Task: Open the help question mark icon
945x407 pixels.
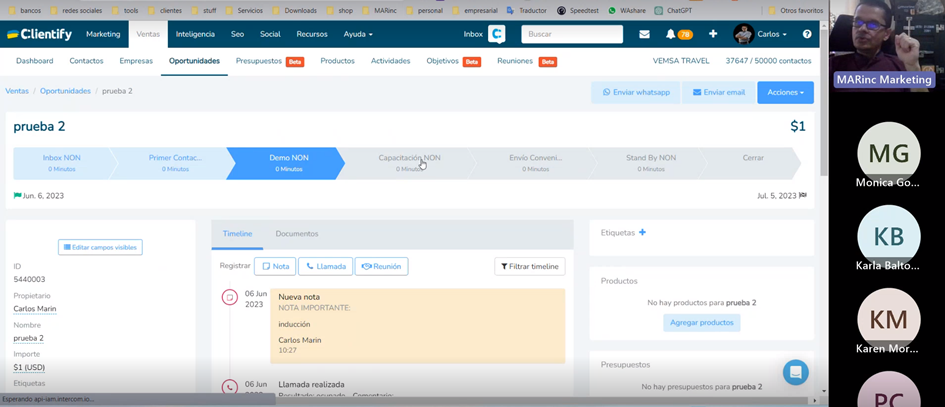Action: (x=807, y=34)
